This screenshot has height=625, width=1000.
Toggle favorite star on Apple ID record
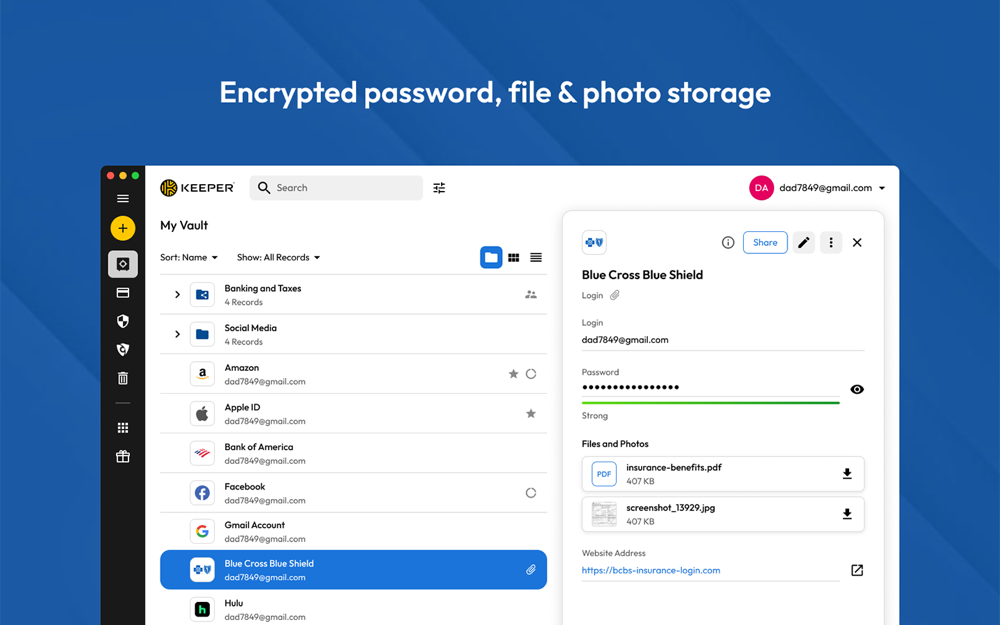[531, 413]
